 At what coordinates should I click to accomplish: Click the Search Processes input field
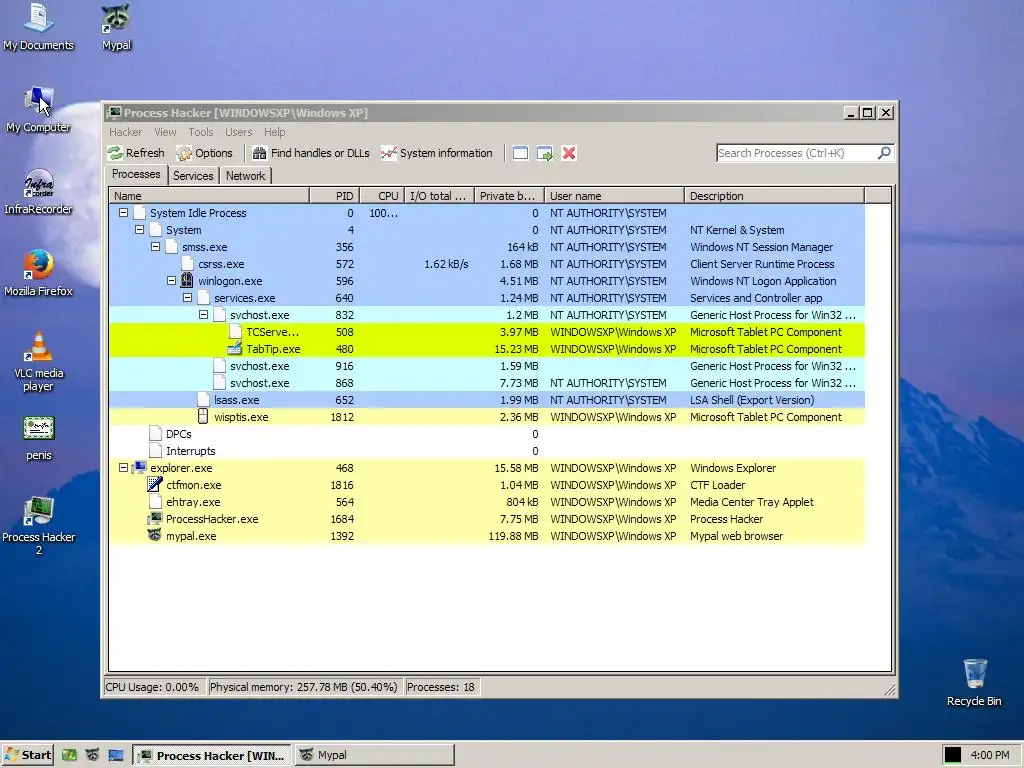[x=796, y=153]
